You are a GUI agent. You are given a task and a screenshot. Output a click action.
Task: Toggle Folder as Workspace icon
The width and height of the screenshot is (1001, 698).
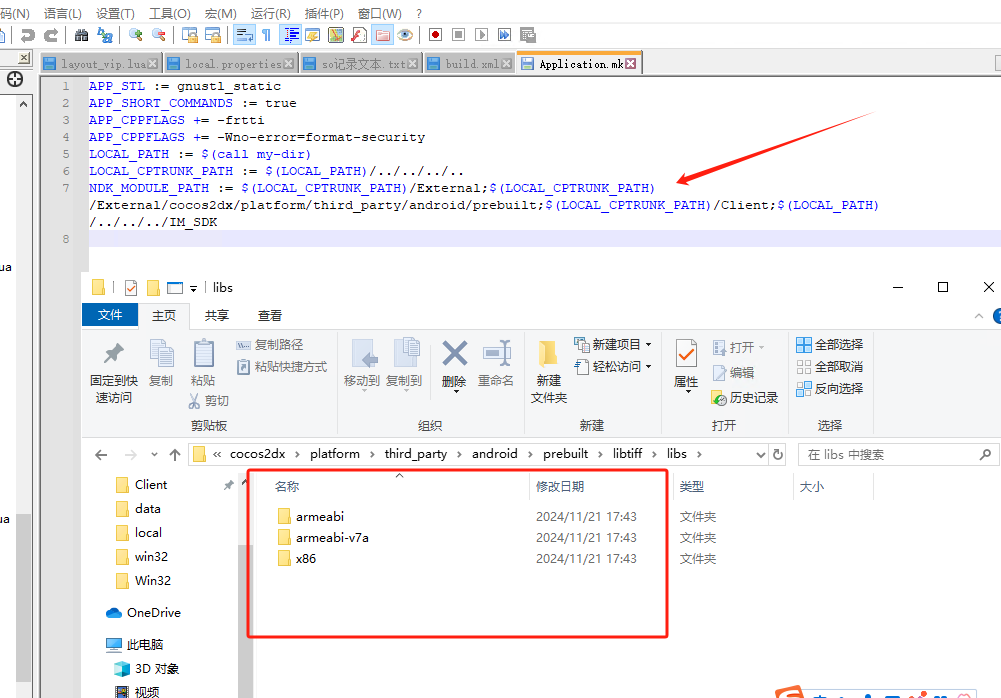click(x=382, y=35)
